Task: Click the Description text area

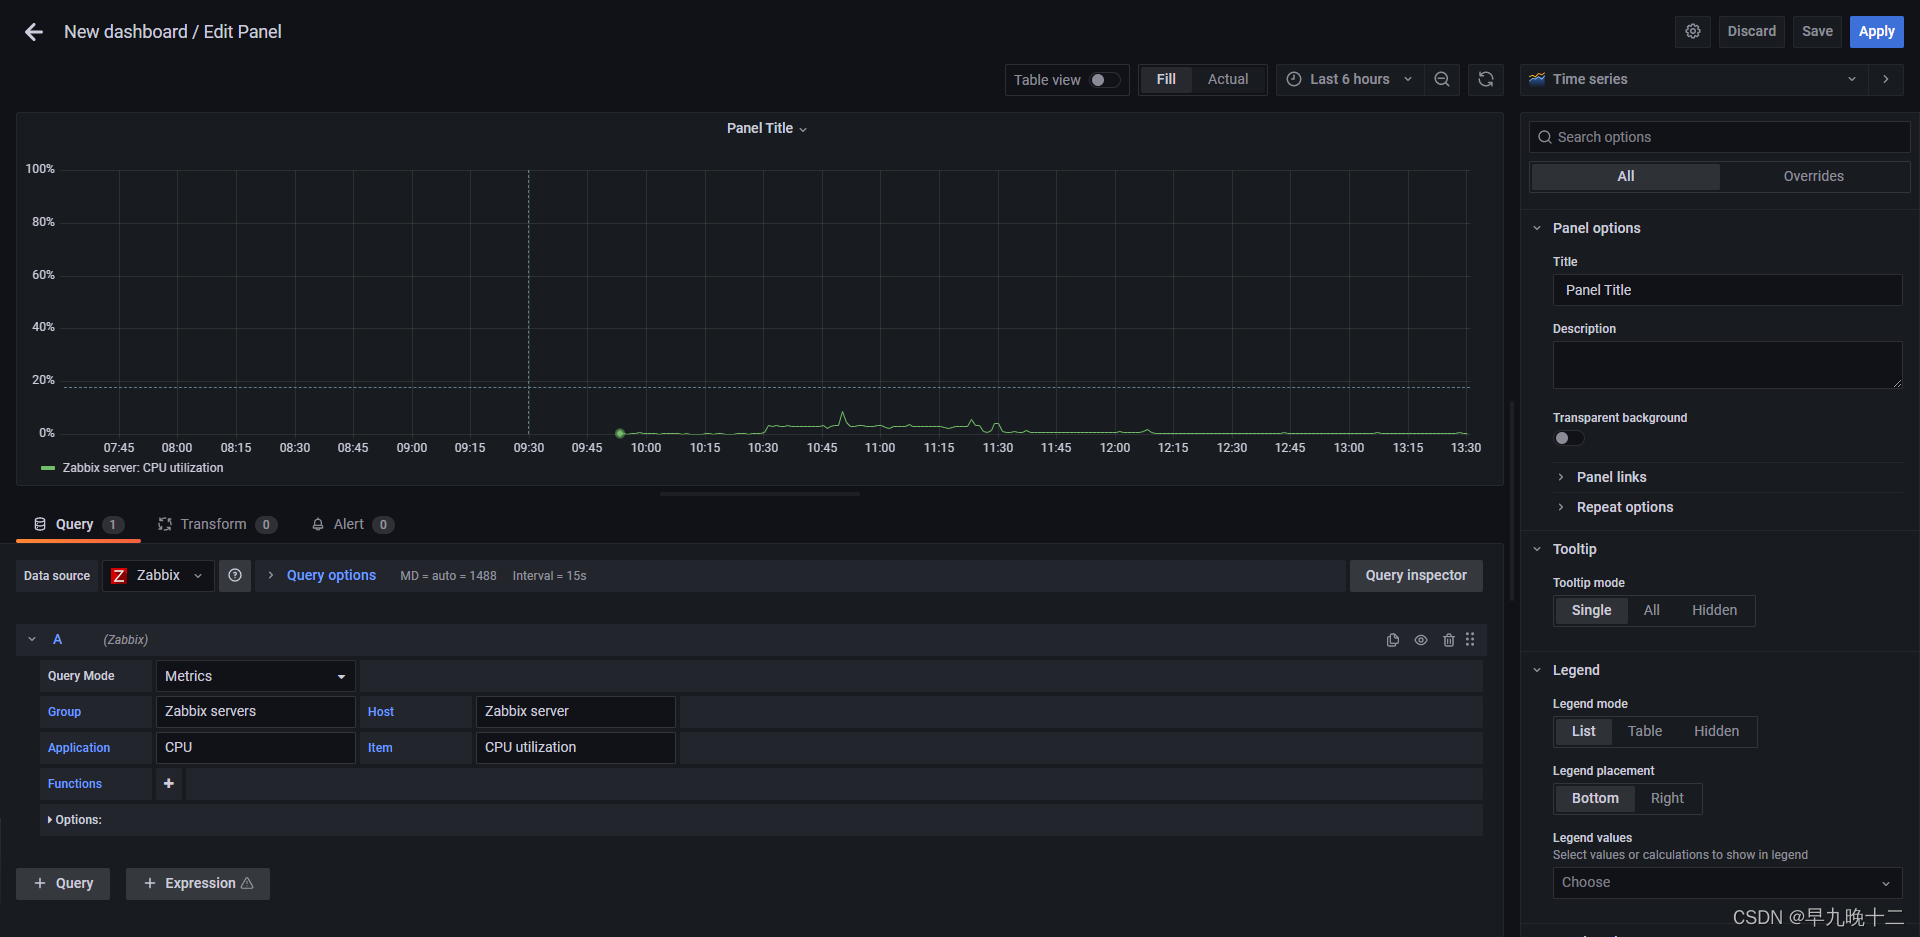Action: click(x=1727, y=365)
